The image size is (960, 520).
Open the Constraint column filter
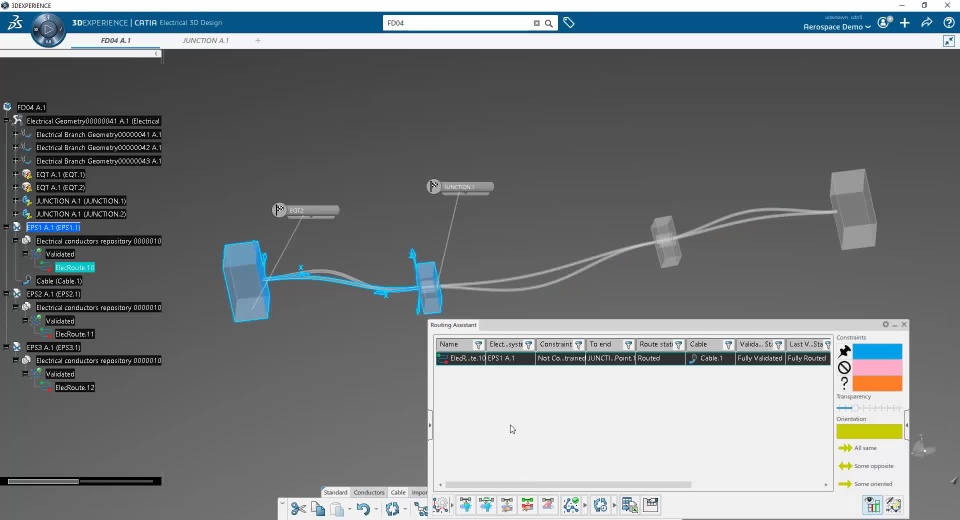[579, 345]
